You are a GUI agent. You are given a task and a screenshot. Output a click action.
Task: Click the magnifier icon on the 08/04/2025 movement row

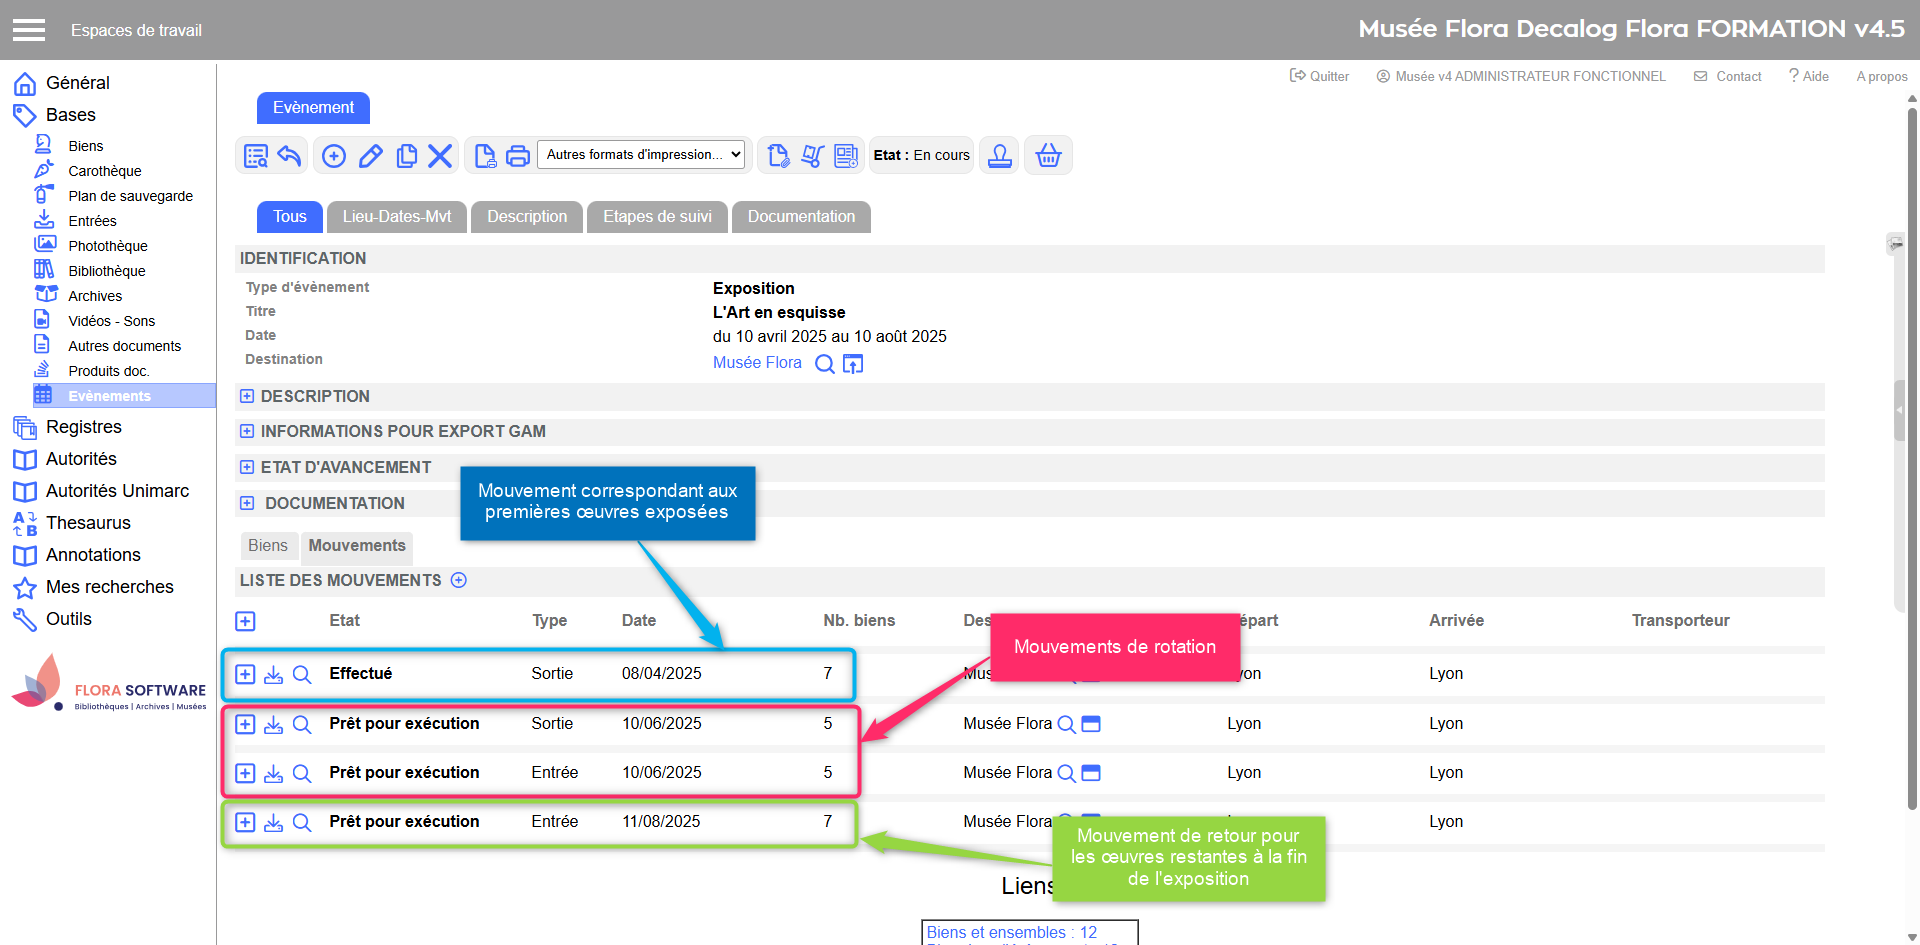[302, 674]
